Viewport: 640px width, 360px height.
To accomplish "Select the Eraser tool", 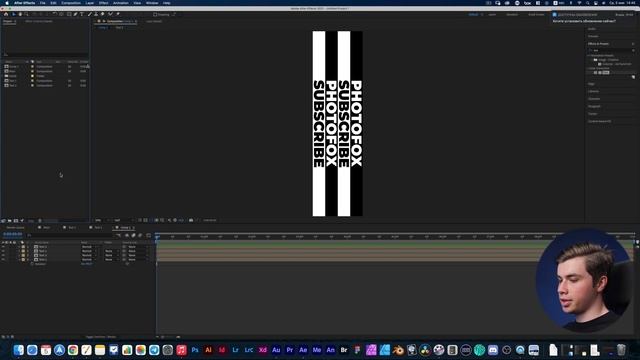I will point(102,14).
